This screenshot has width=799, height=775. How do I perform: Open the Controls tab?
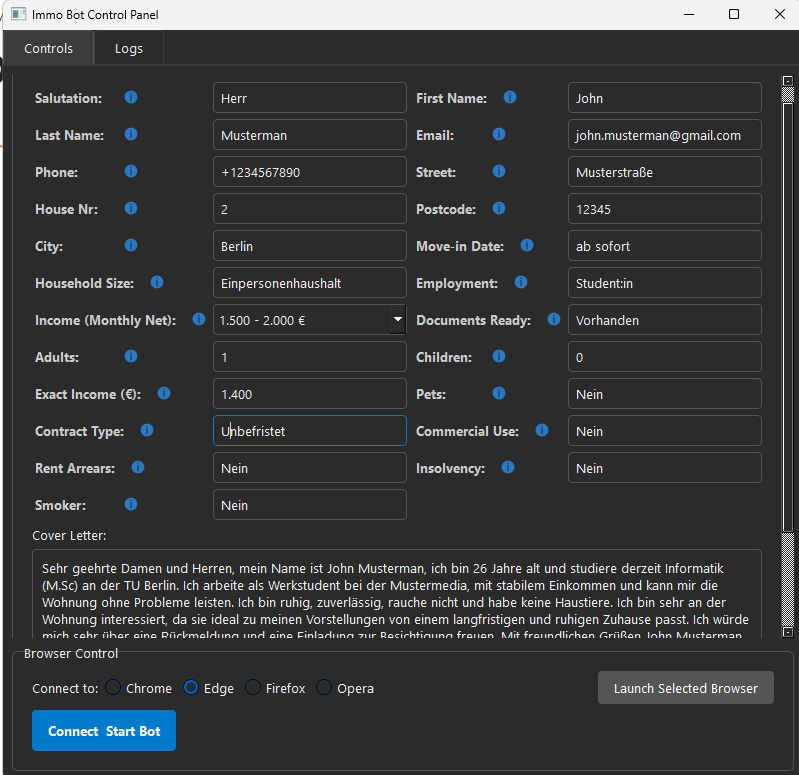pyautogui.click(x=48, y=48)
